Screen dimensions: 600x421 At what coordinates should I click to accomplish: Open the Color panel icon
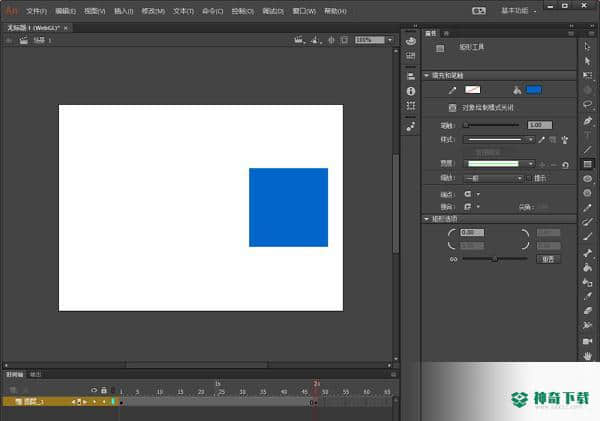click(411, 41)
